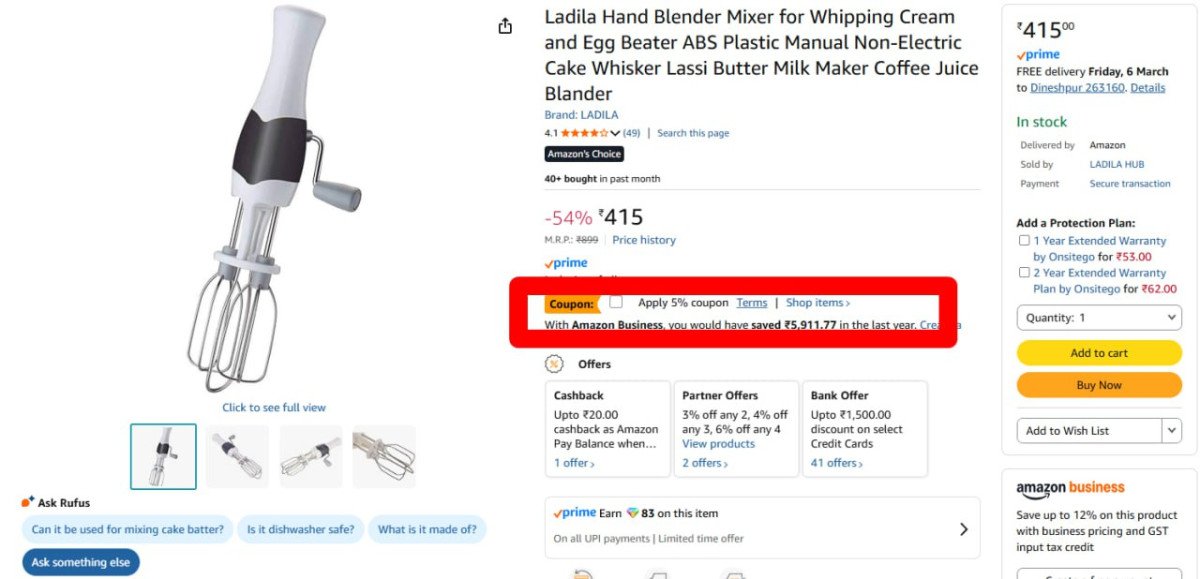Image resolution: width=1200 pixels, height=579 pixels.
Task: Check the 1 Year Extended Warranty box
Action: click(1024, 241)
